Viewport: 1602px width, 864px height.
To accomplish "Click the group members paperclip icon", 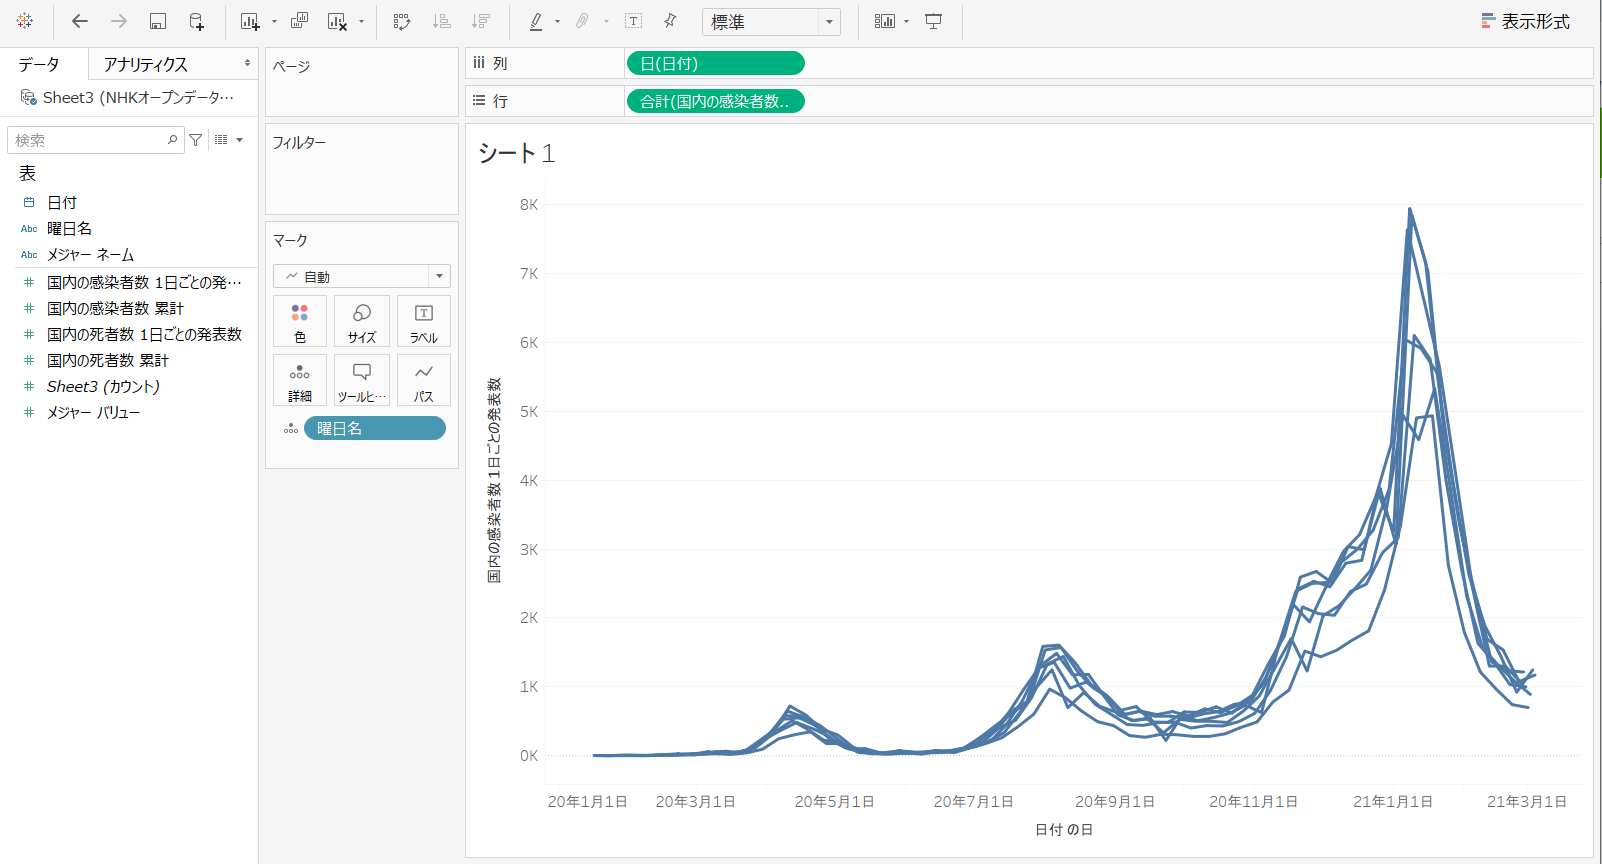I will [x=582, y=21].
